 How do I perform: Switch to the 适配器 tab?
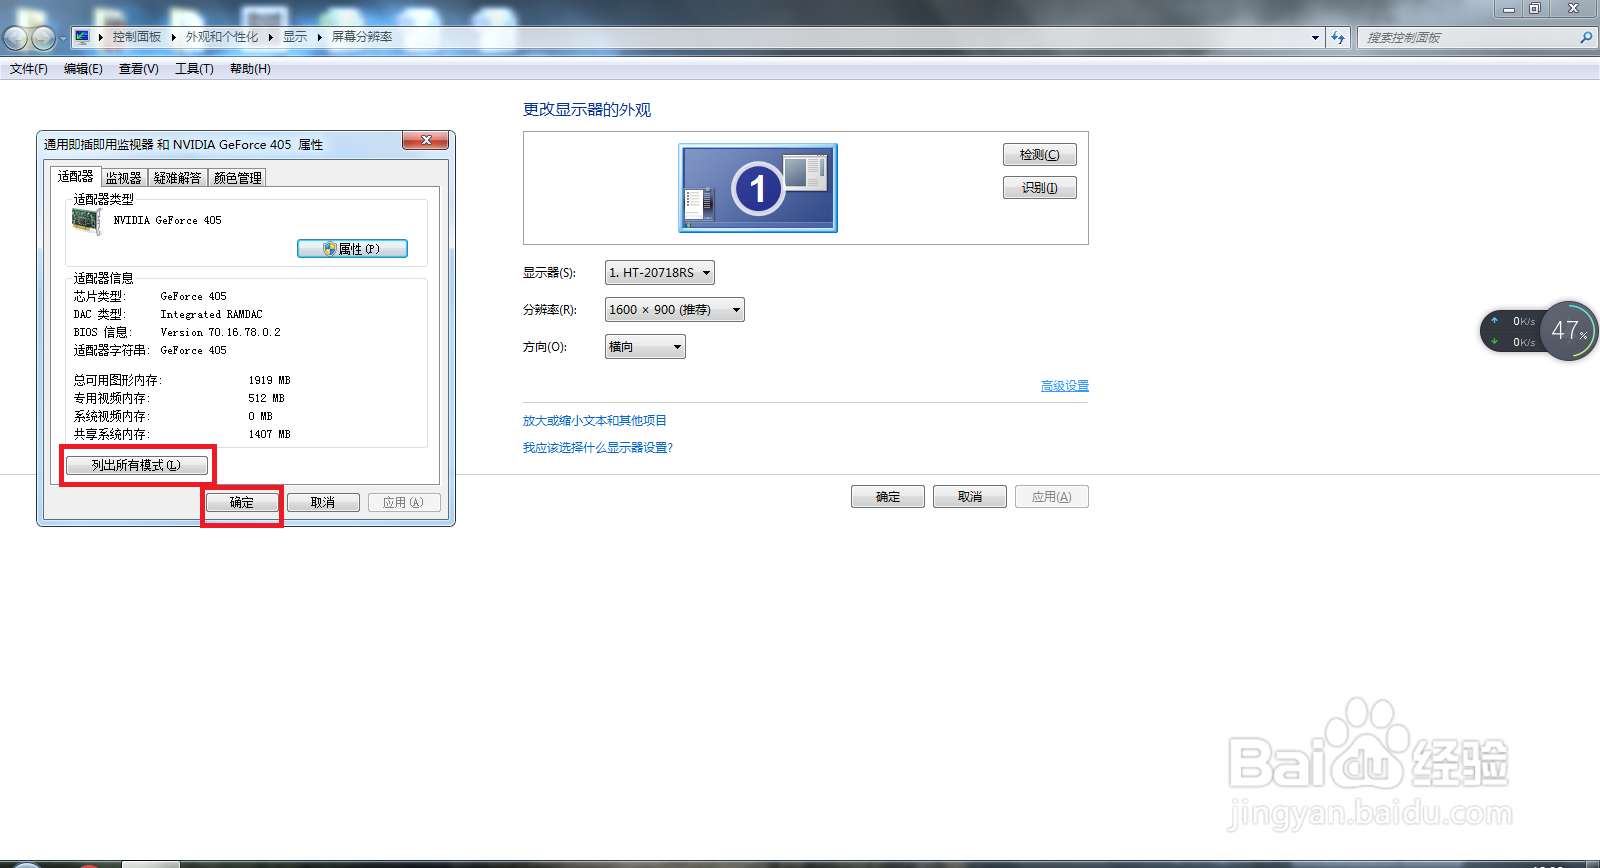76,176
